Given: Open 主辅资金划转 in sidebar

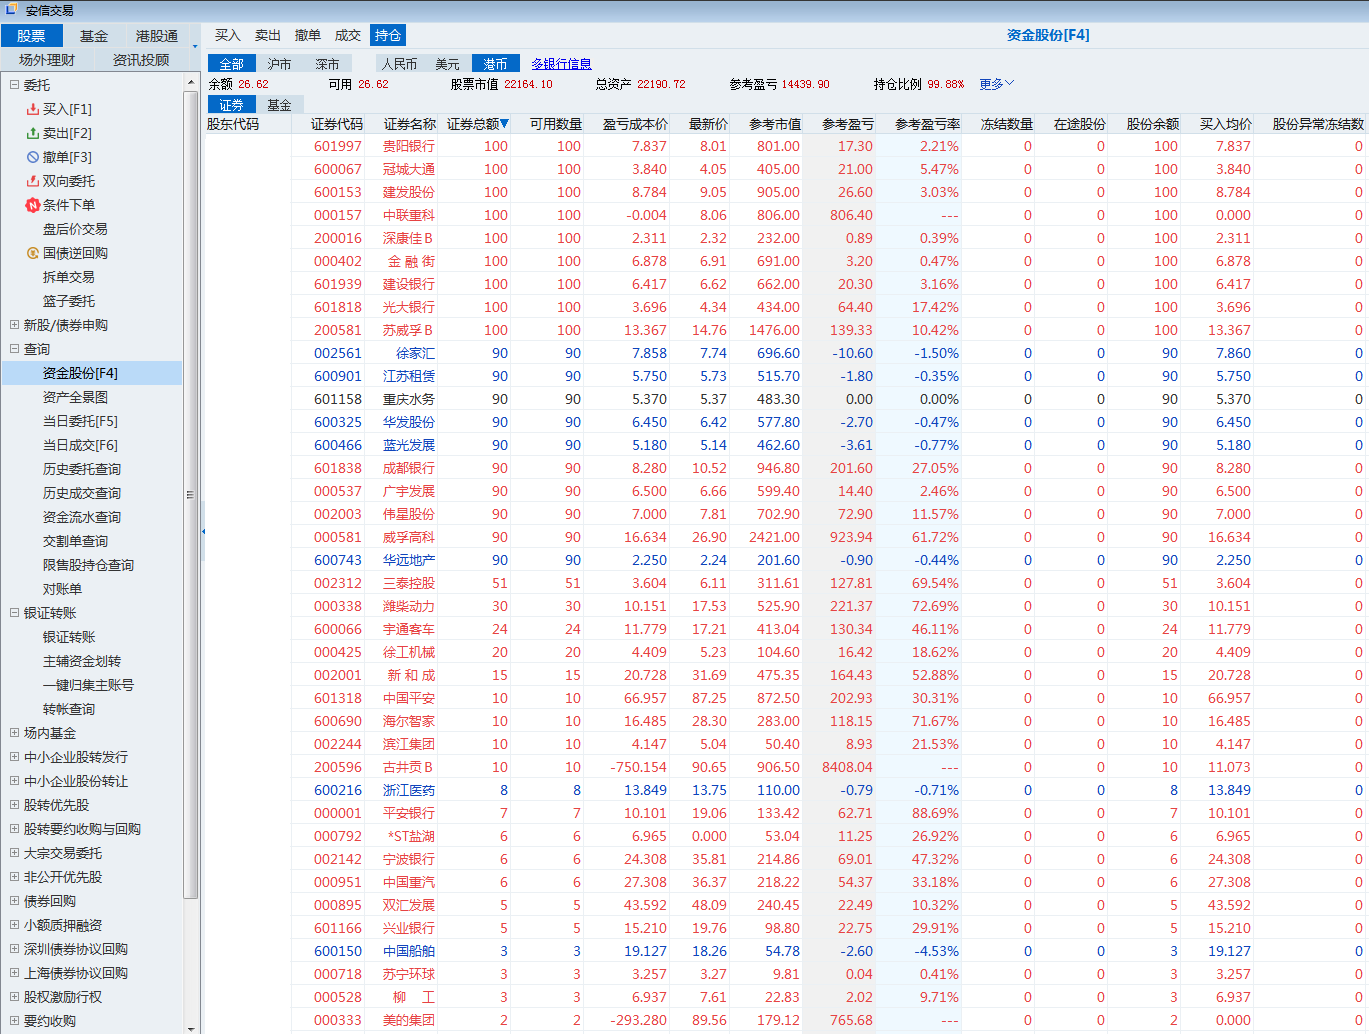Looking at the screenshot, I should 82,661.
